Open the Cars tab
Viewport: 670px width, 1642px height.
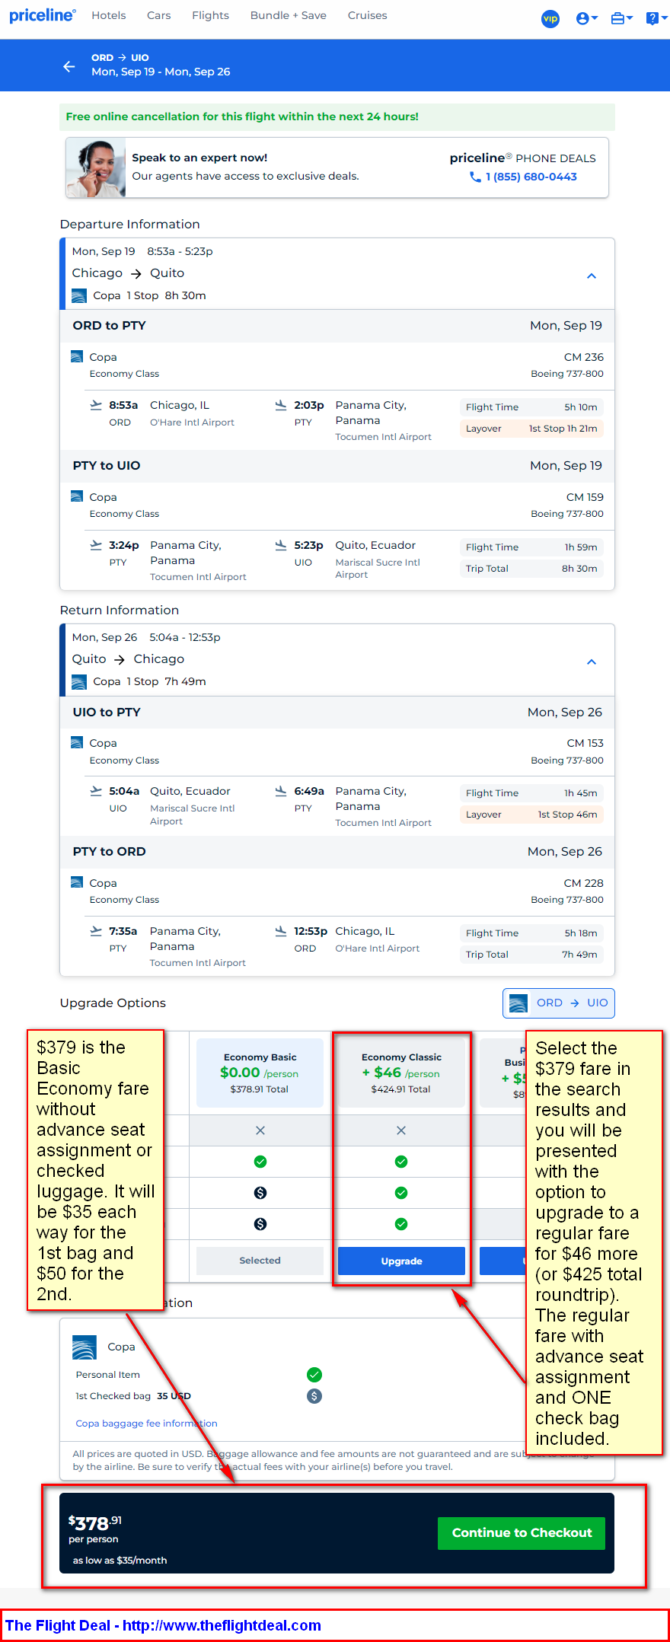(x=158, y=16)
